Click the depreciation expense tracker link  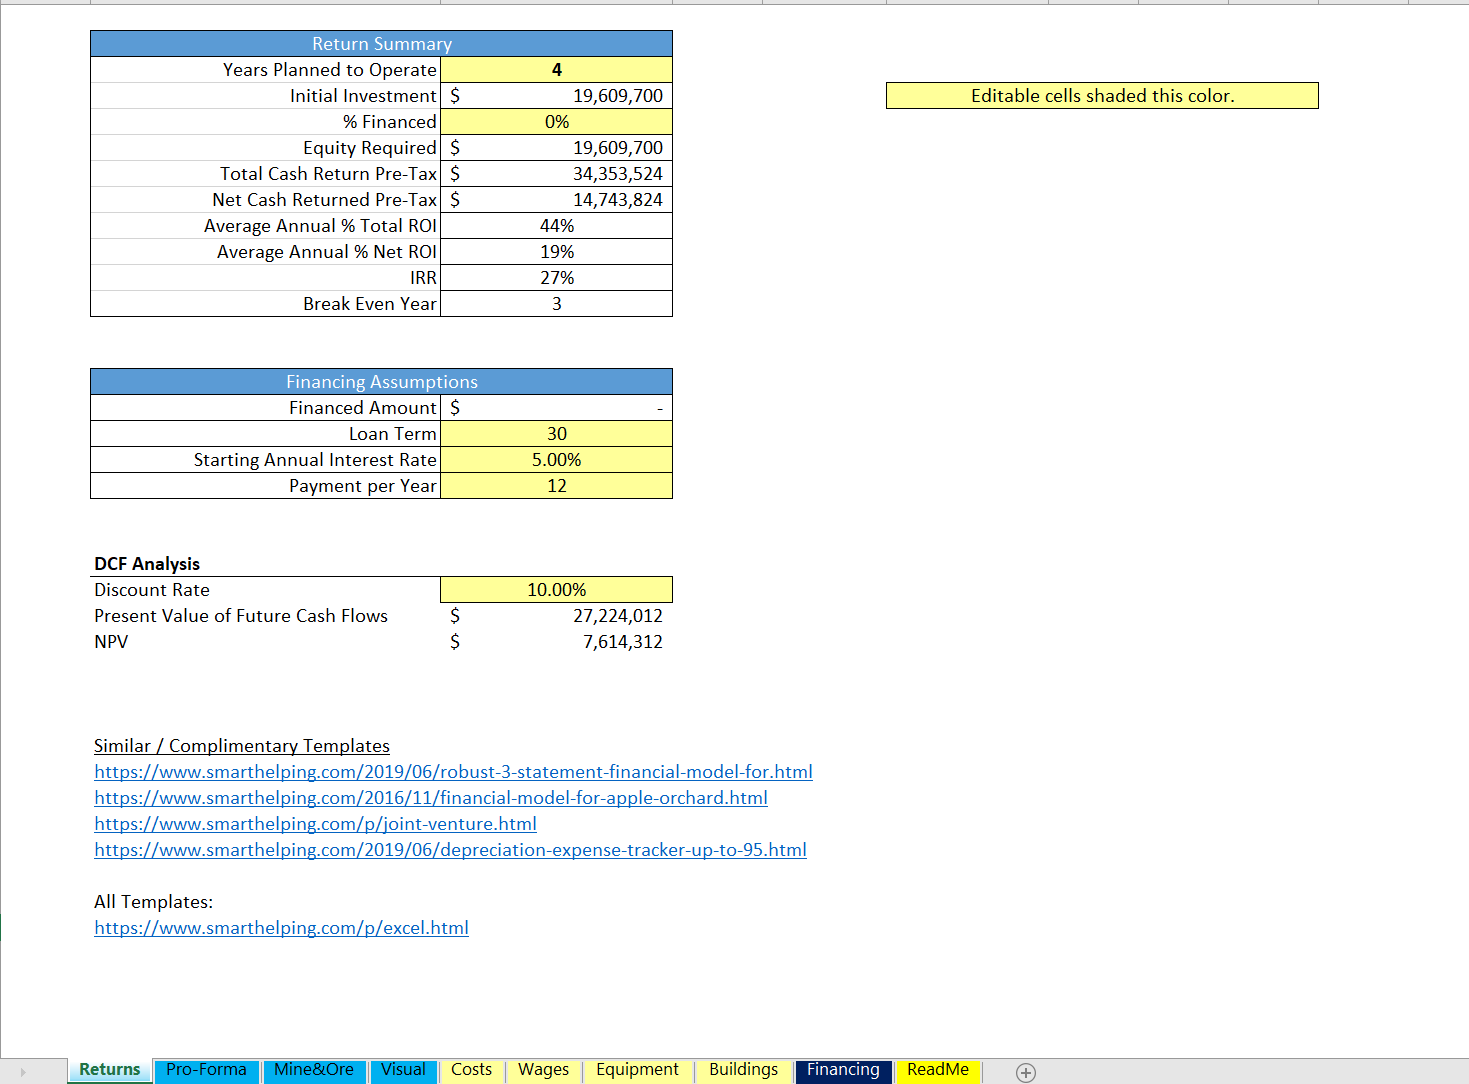tap(450, 849)
